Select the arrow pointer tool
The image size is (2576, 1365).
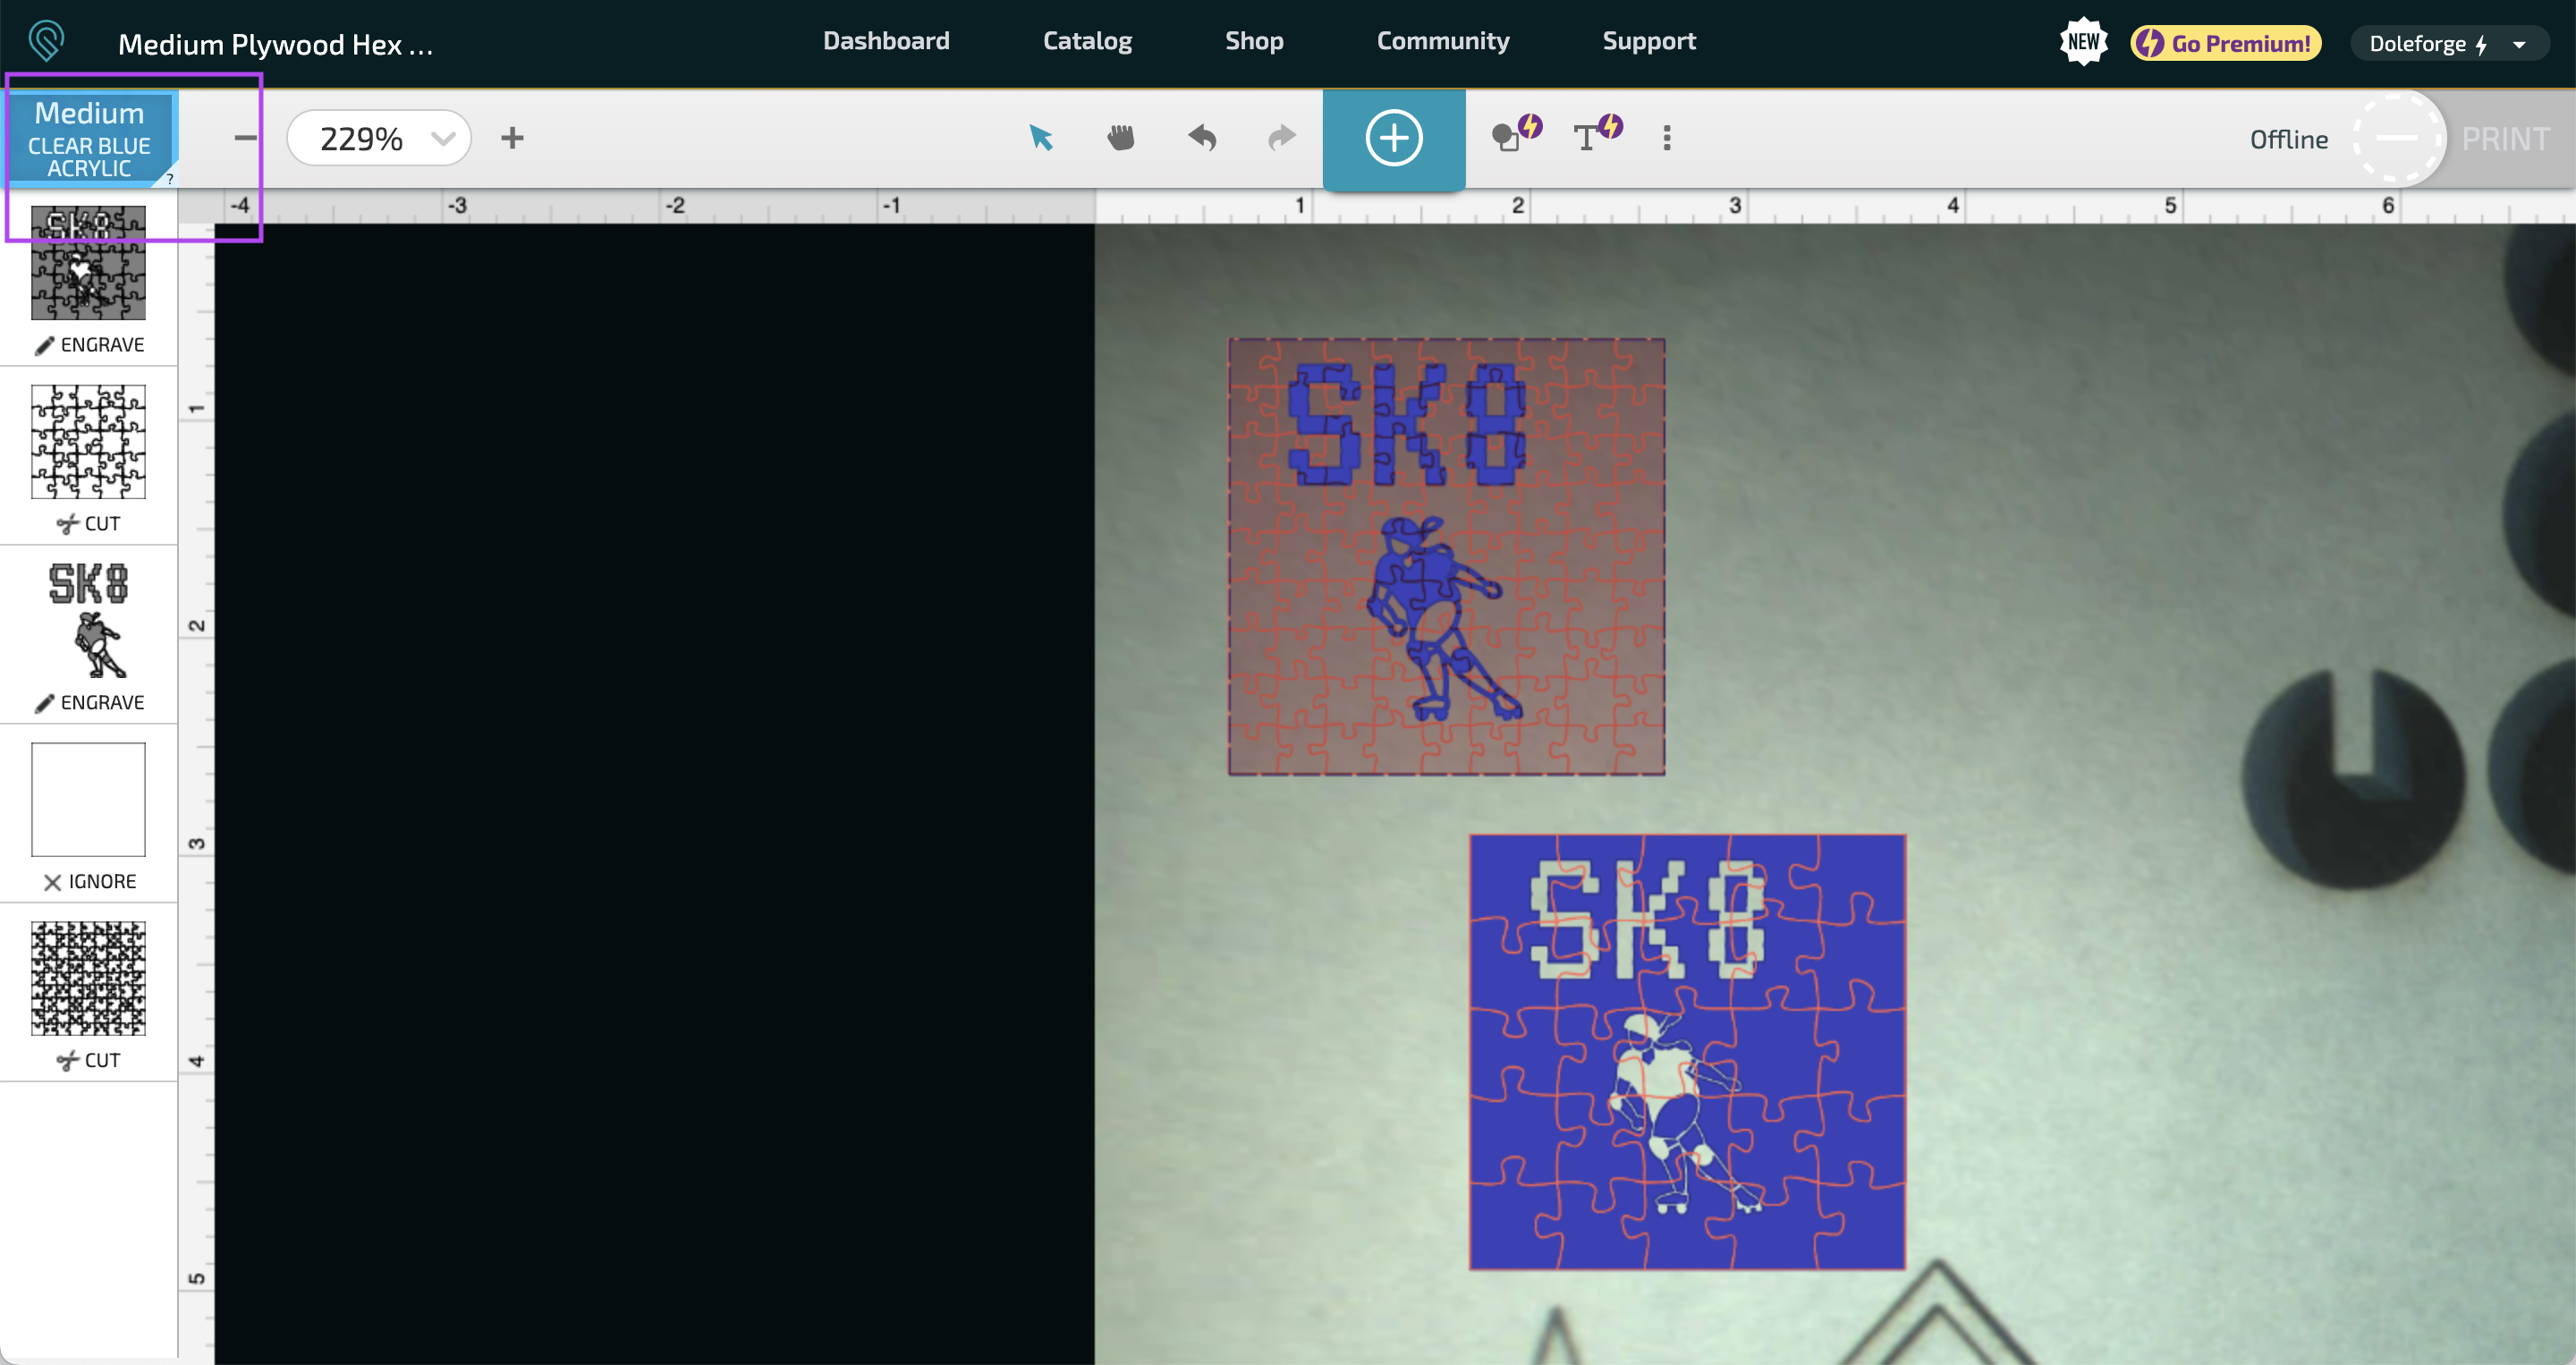(x=1041, y=138)
